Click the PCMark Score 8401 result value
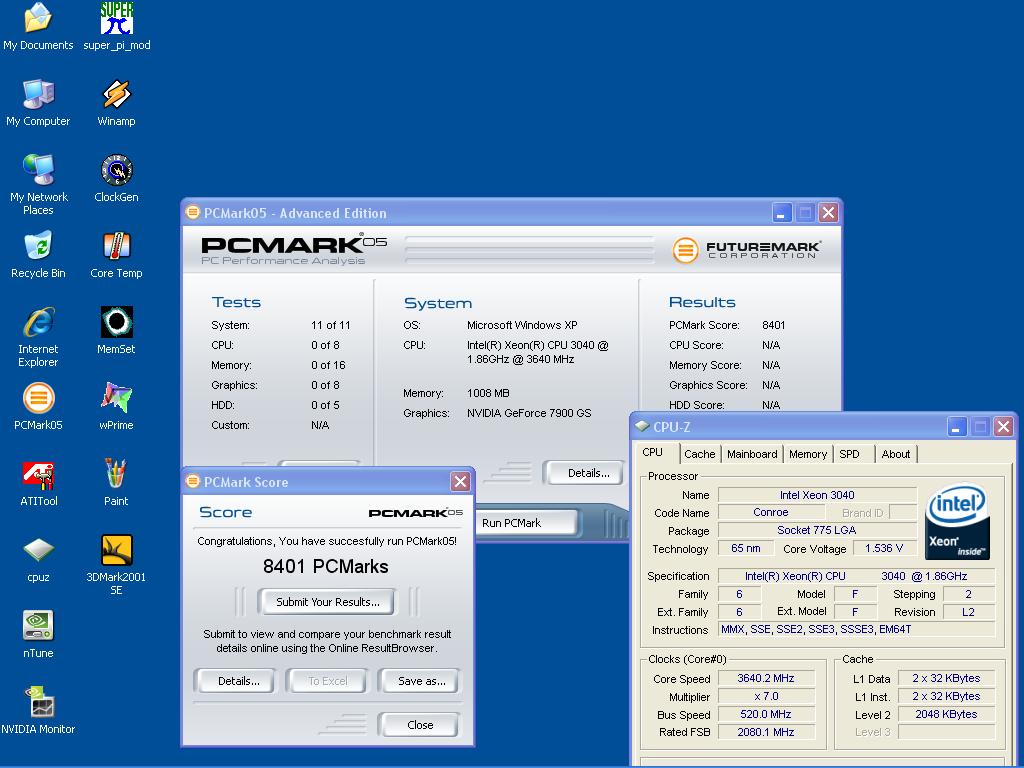Screen dimensions: 1024x768 [773, 325]
